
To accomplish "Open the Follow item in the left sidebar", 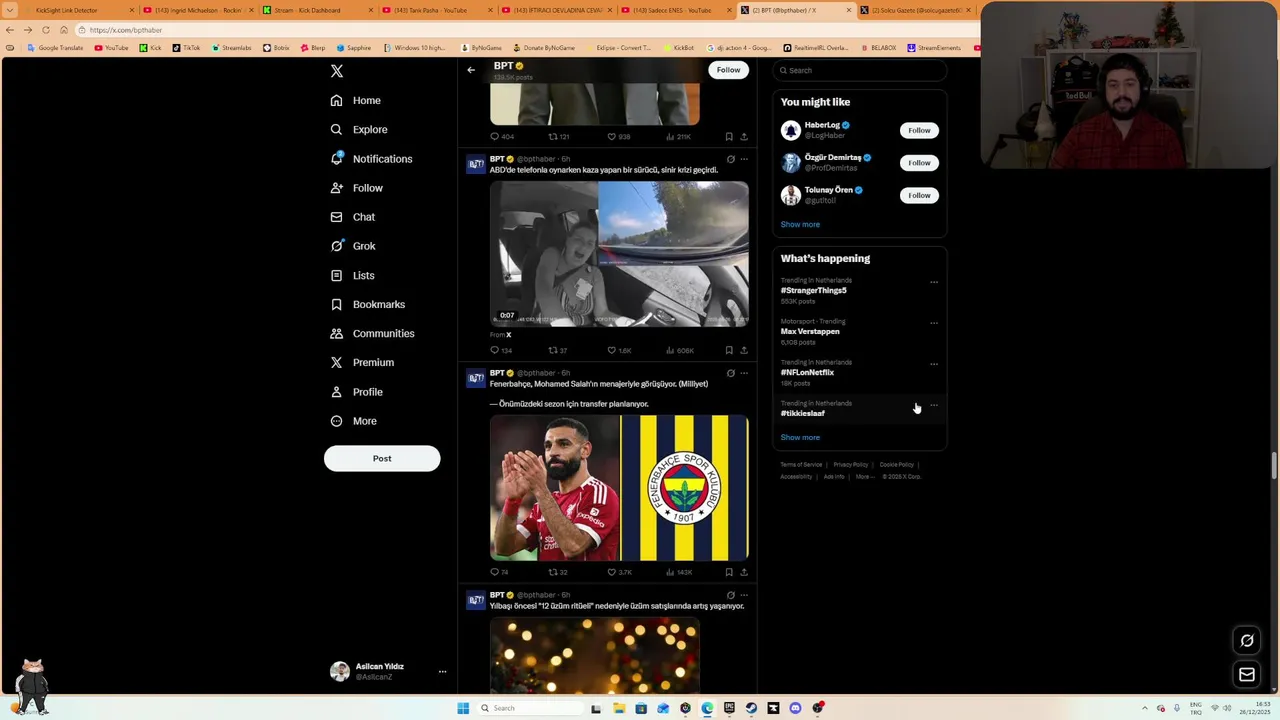I will tap(357, 188).
